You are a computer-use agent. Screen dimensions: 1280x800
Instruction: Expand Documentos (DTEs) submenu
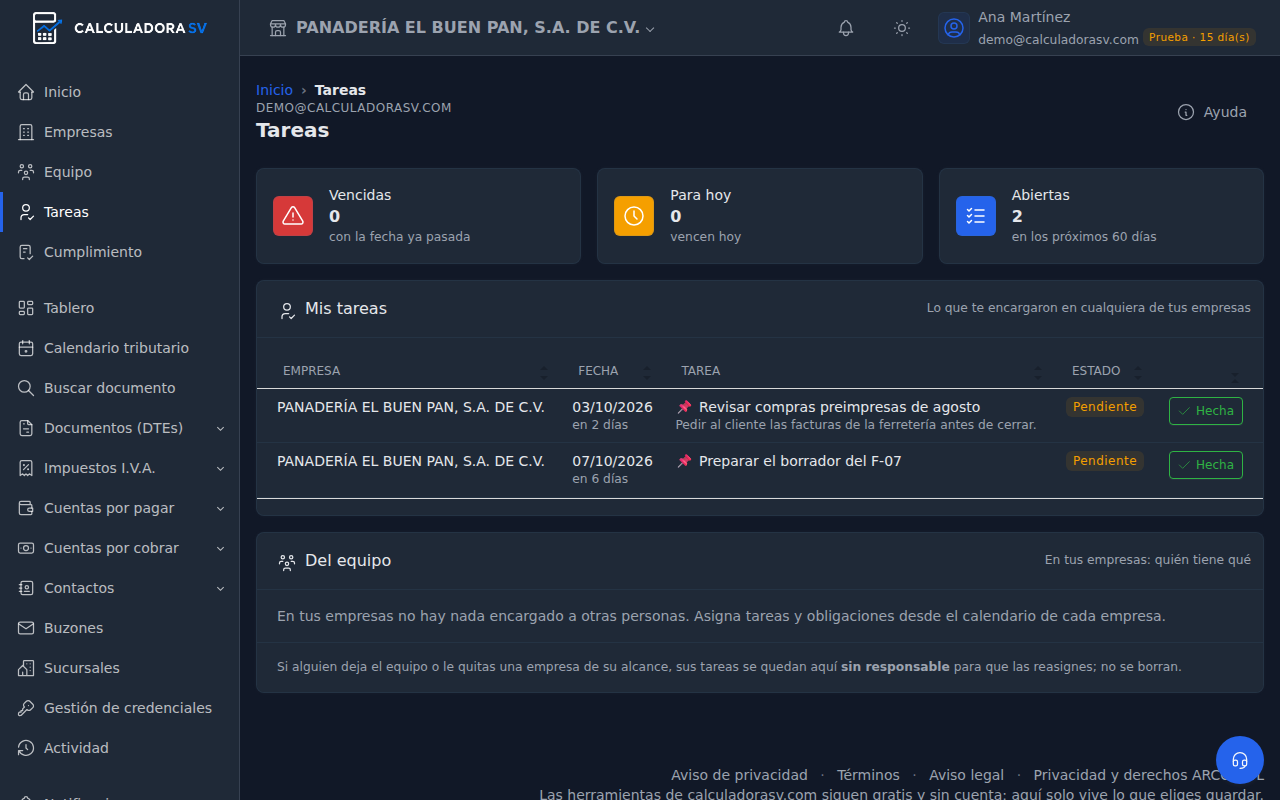point(220,428)
